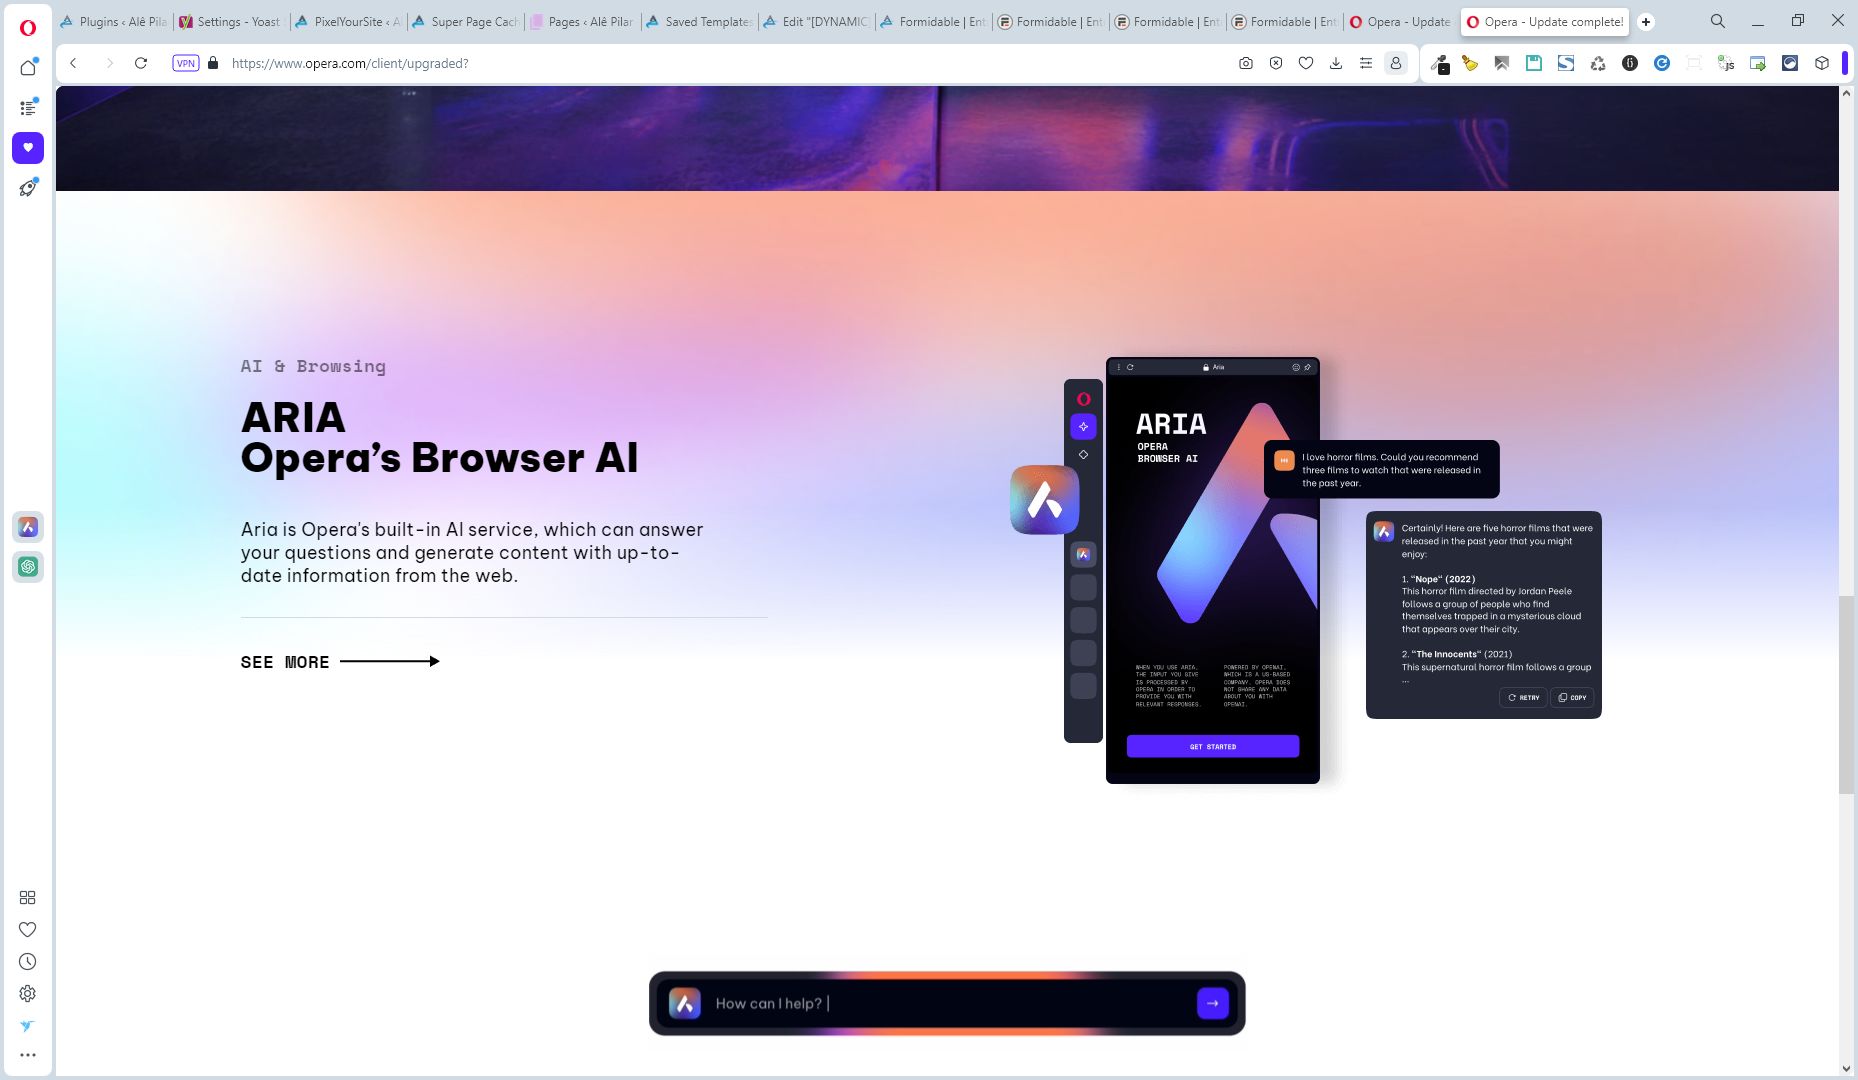This screenshot has width=1858, height=1080.
Task: Go to the Start Page home icon
Action: click(28, 67)
